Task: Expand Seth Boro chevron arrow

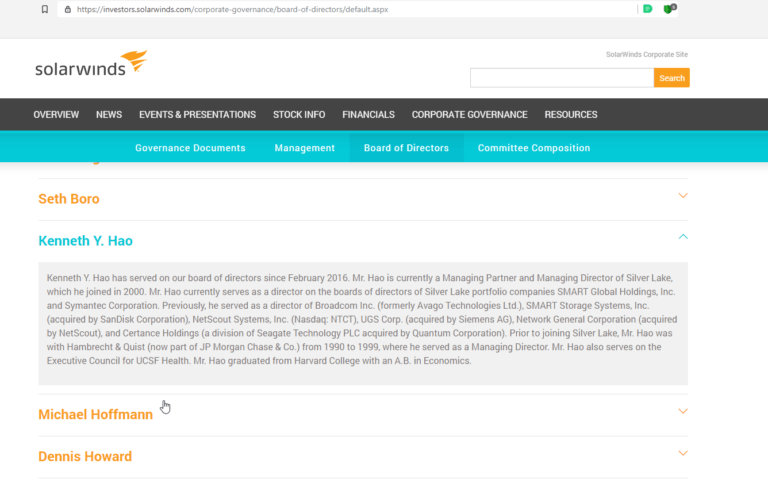Action: click(683, 195)
